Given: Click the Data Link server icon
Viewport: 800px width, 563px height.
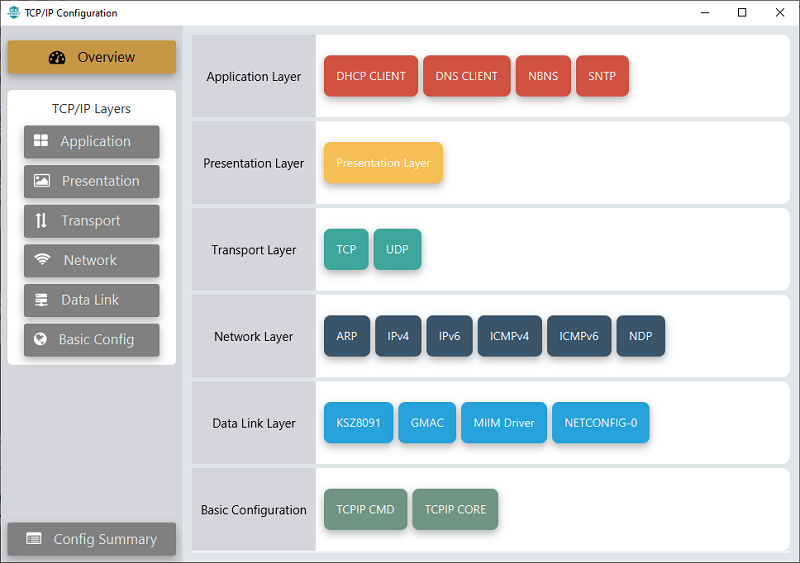Looking at the screenshot, I should (41, 300).
